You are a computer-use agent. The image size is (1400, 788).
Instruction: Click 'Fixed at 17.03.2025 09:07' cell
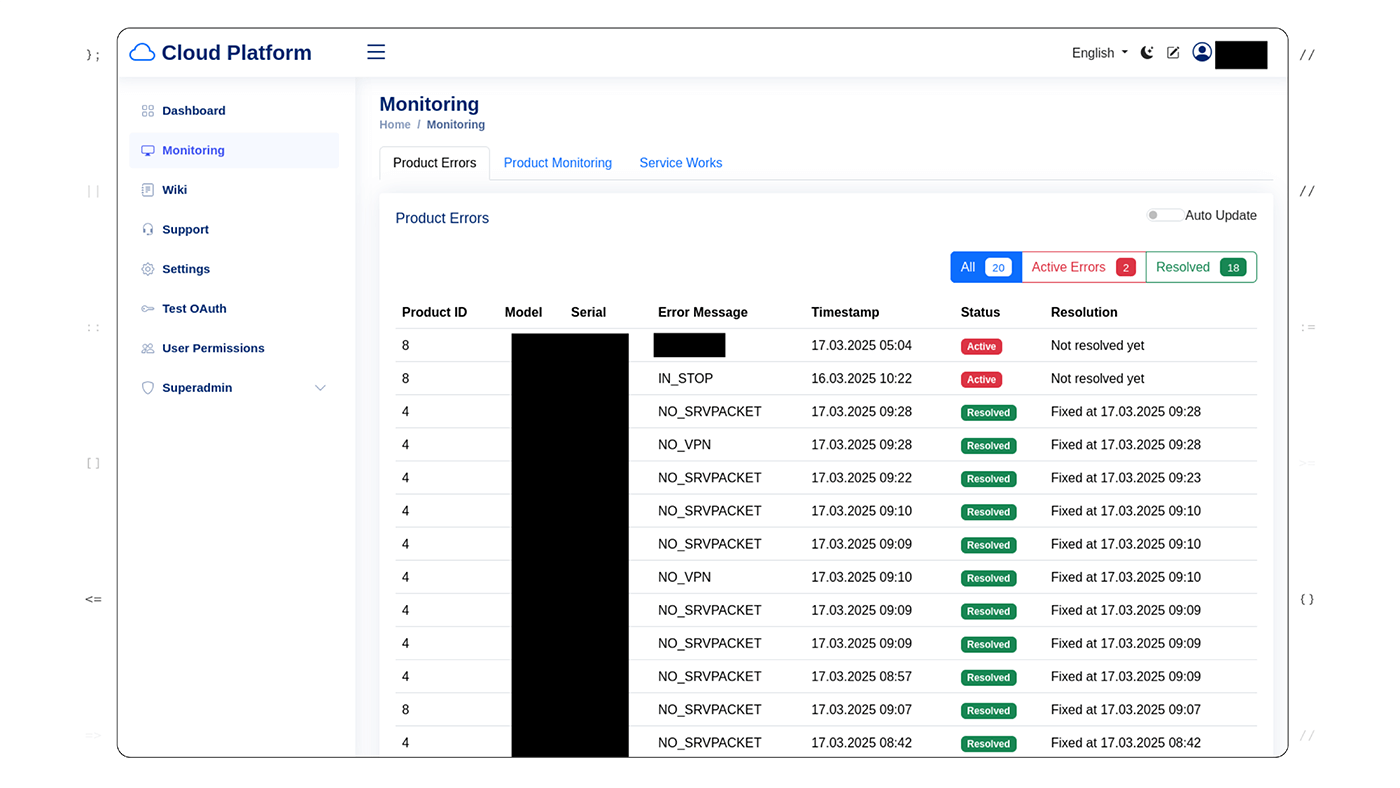(1126, 710)
